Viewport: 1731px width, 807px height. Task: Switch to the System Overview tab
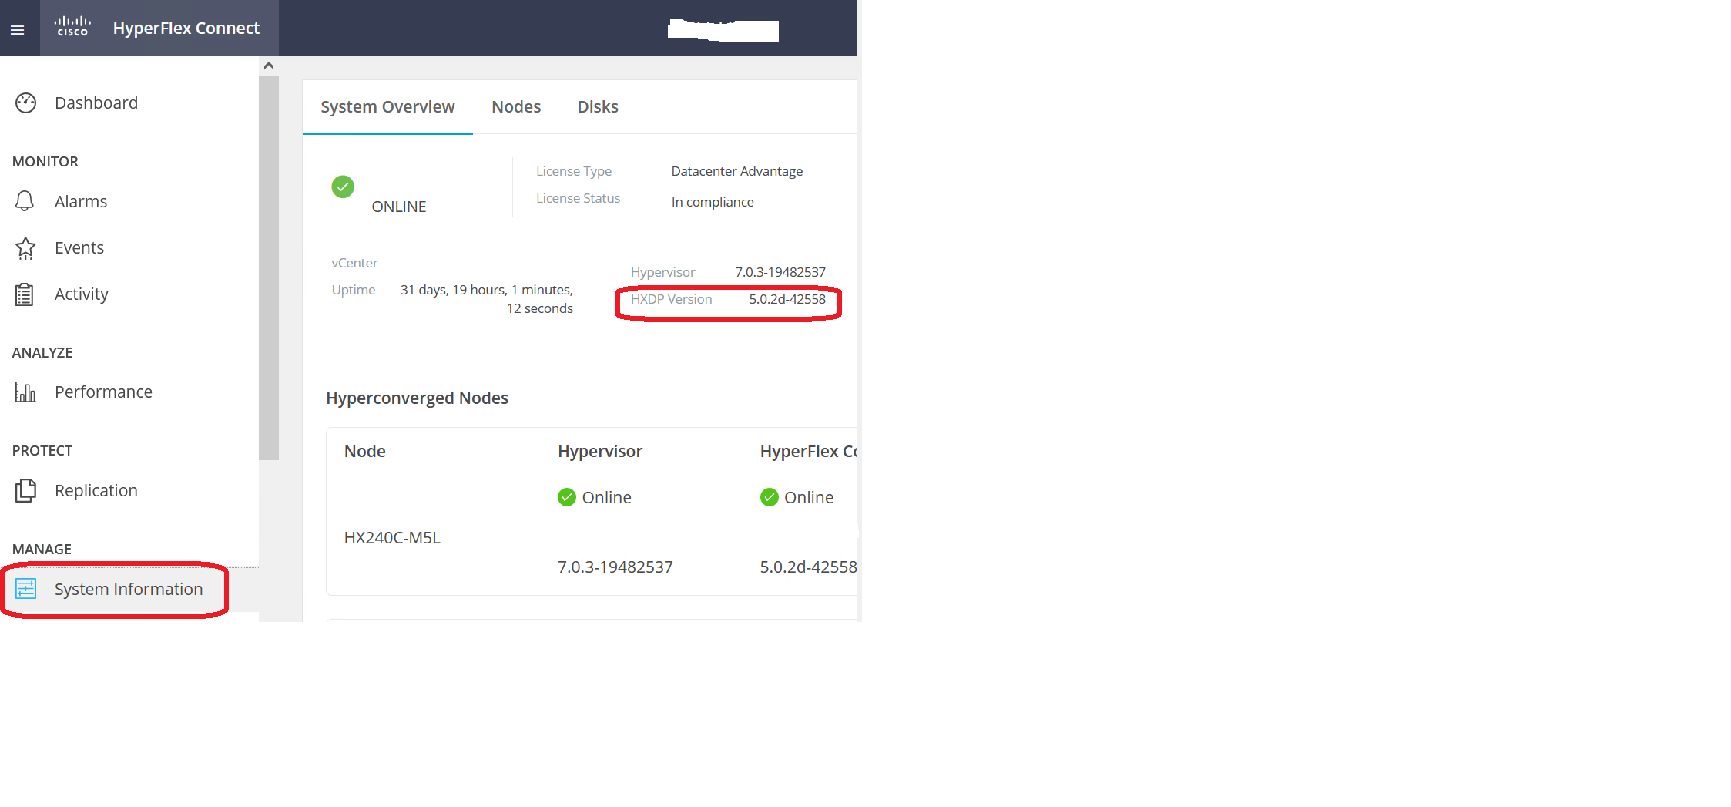point(387,107)
